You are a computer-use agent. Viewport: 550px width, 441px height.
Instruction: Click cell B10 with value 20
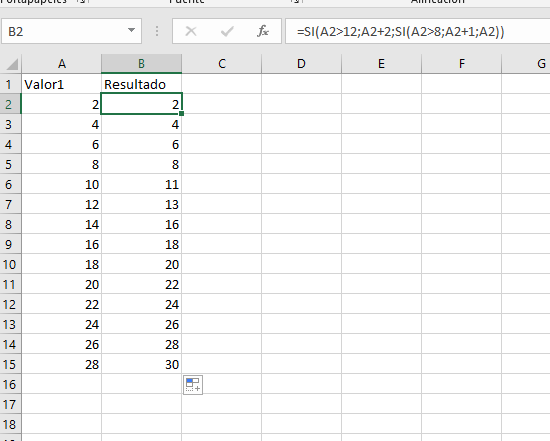(141, 264)
